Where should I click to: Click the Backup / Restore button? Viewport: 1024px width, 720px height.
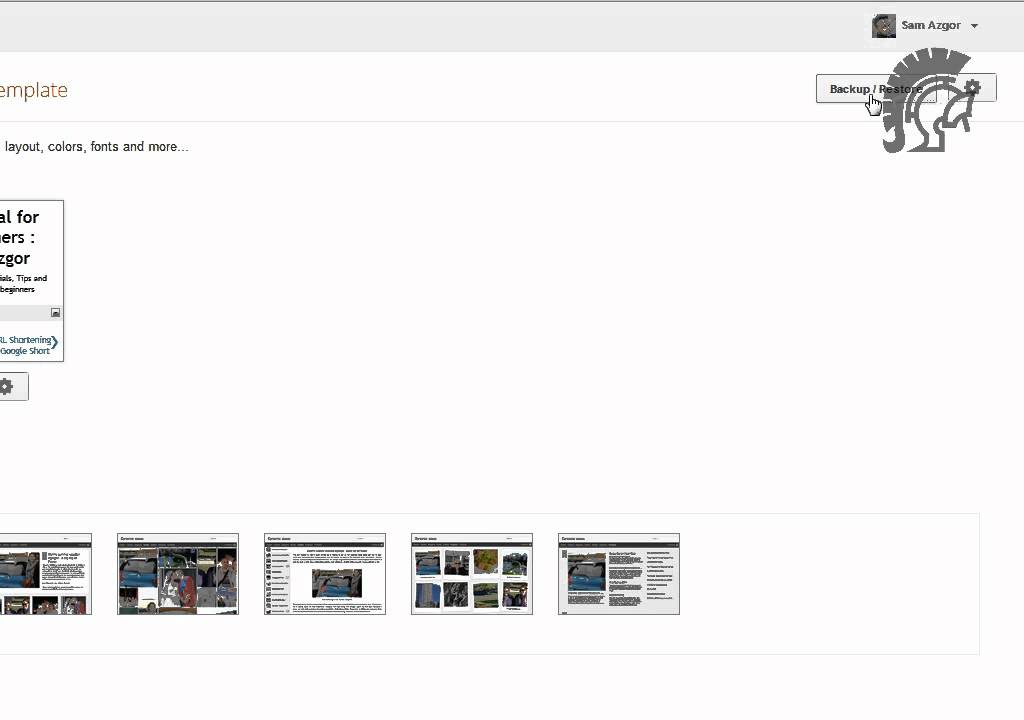[x=876, y=88]
